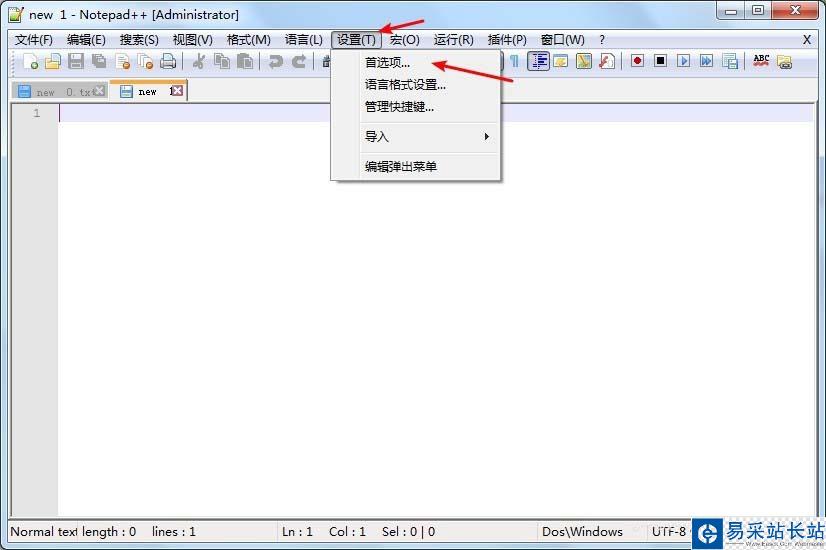Viewport: 826px width, 550px height.
Task: Save current recorded macro icon
Action: pyautogui.click(x=730, y=62)
